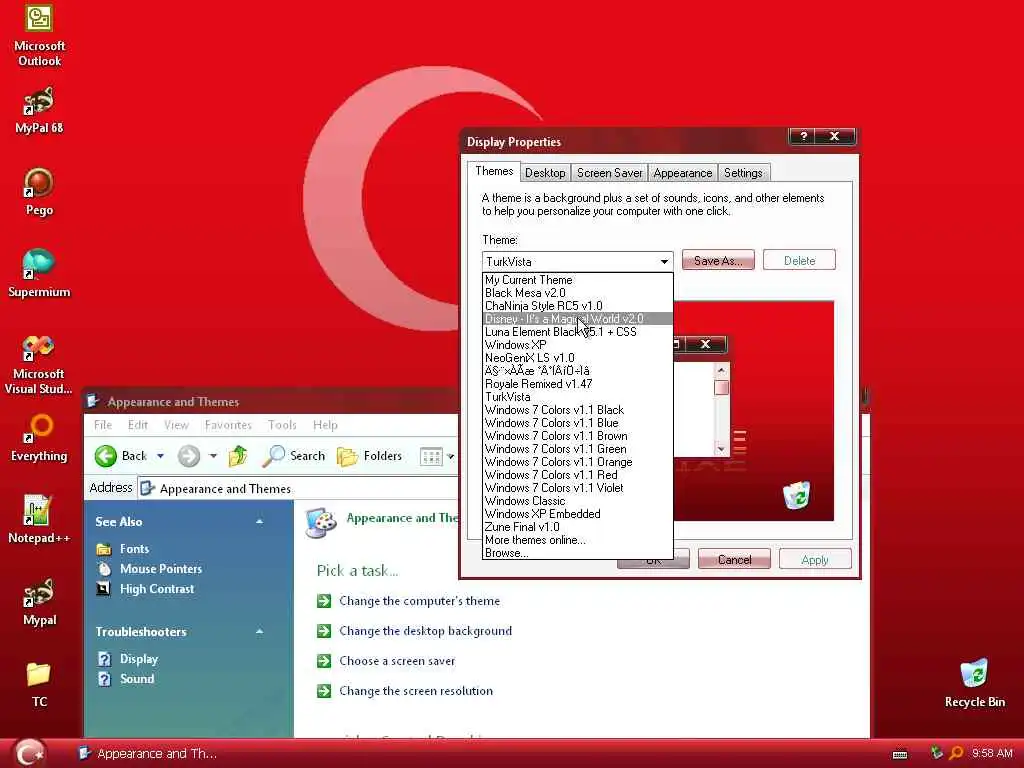
Task: Choose Black Mesa v2.0 theme
Action: pos(578,293)
